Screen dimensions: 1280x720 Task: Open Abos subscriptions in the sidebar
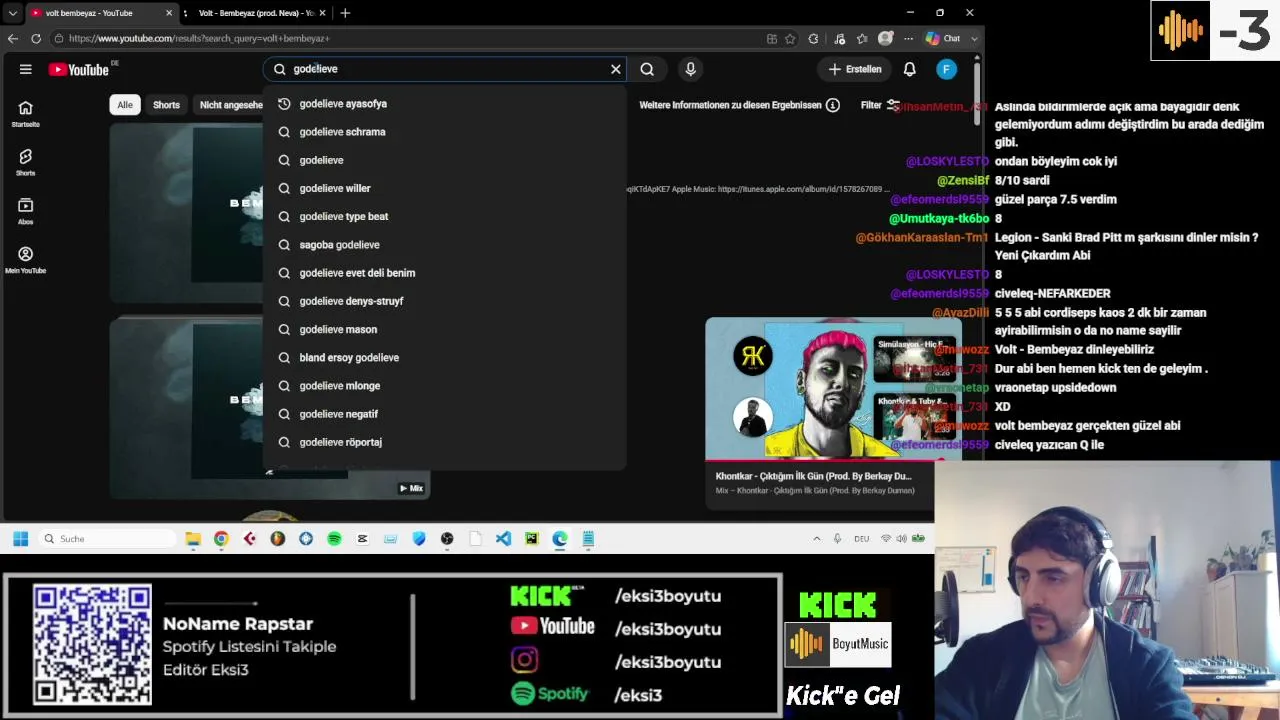(26, 211)
